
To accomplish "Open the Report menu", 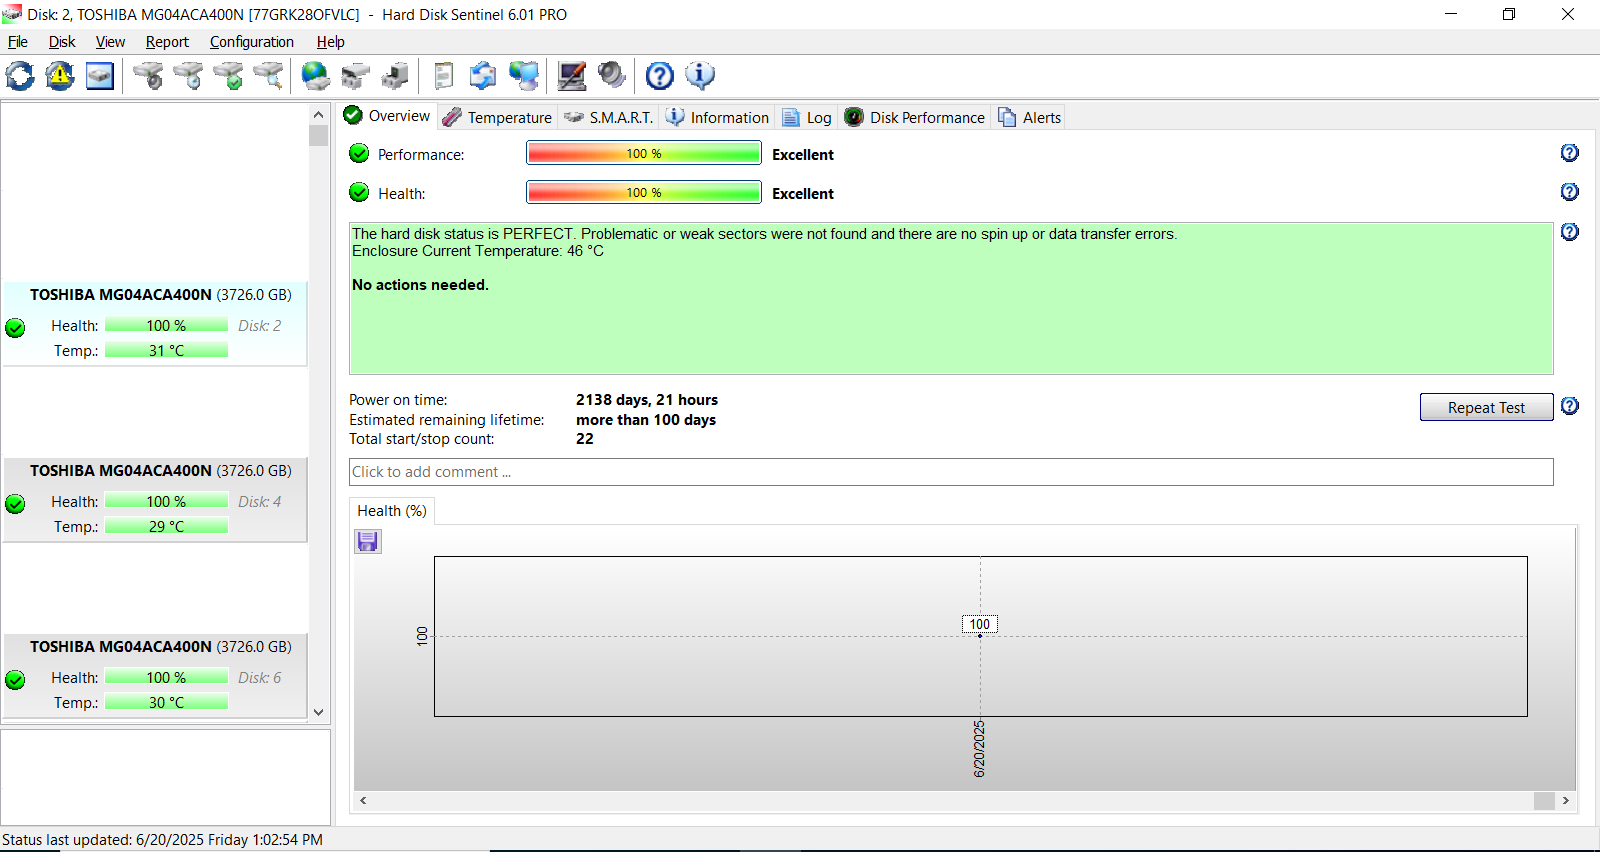I will pos(167,42).
